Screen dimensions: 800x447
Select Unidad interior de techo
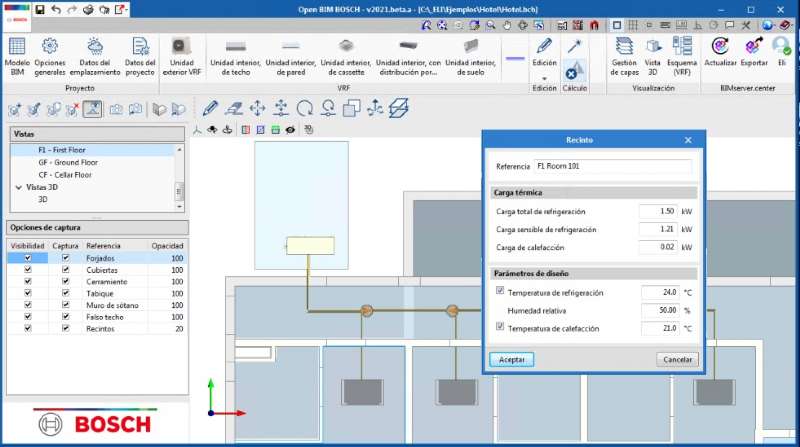pyautogui.click(x=235, y=57)
